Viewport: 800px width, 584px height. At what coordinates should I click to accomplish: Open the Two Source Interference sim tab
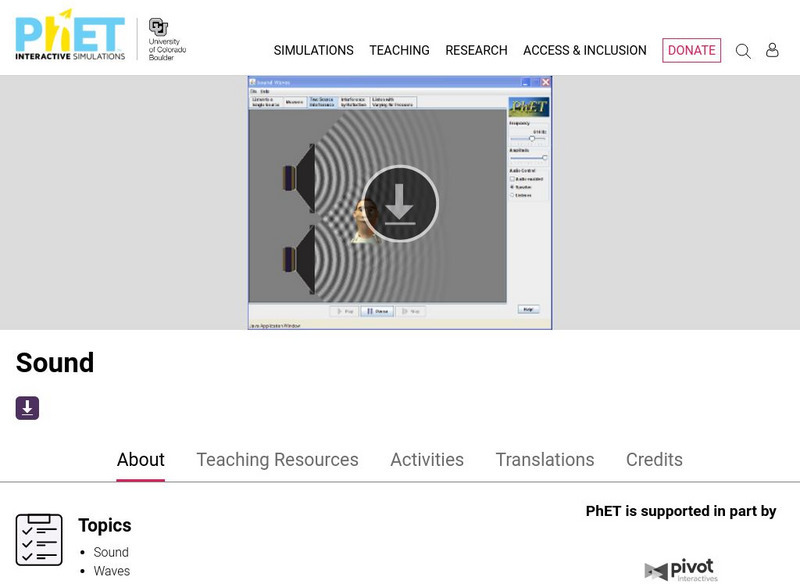coord(322,102)
